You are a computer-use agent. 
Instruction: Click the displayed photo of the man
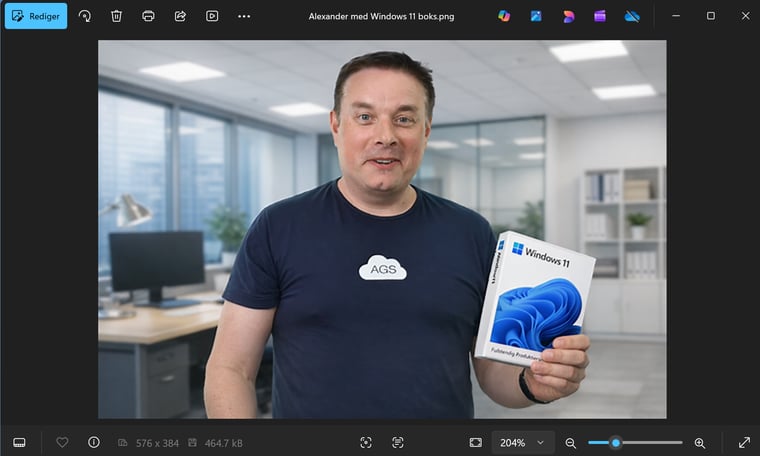[x=382, y=229]
